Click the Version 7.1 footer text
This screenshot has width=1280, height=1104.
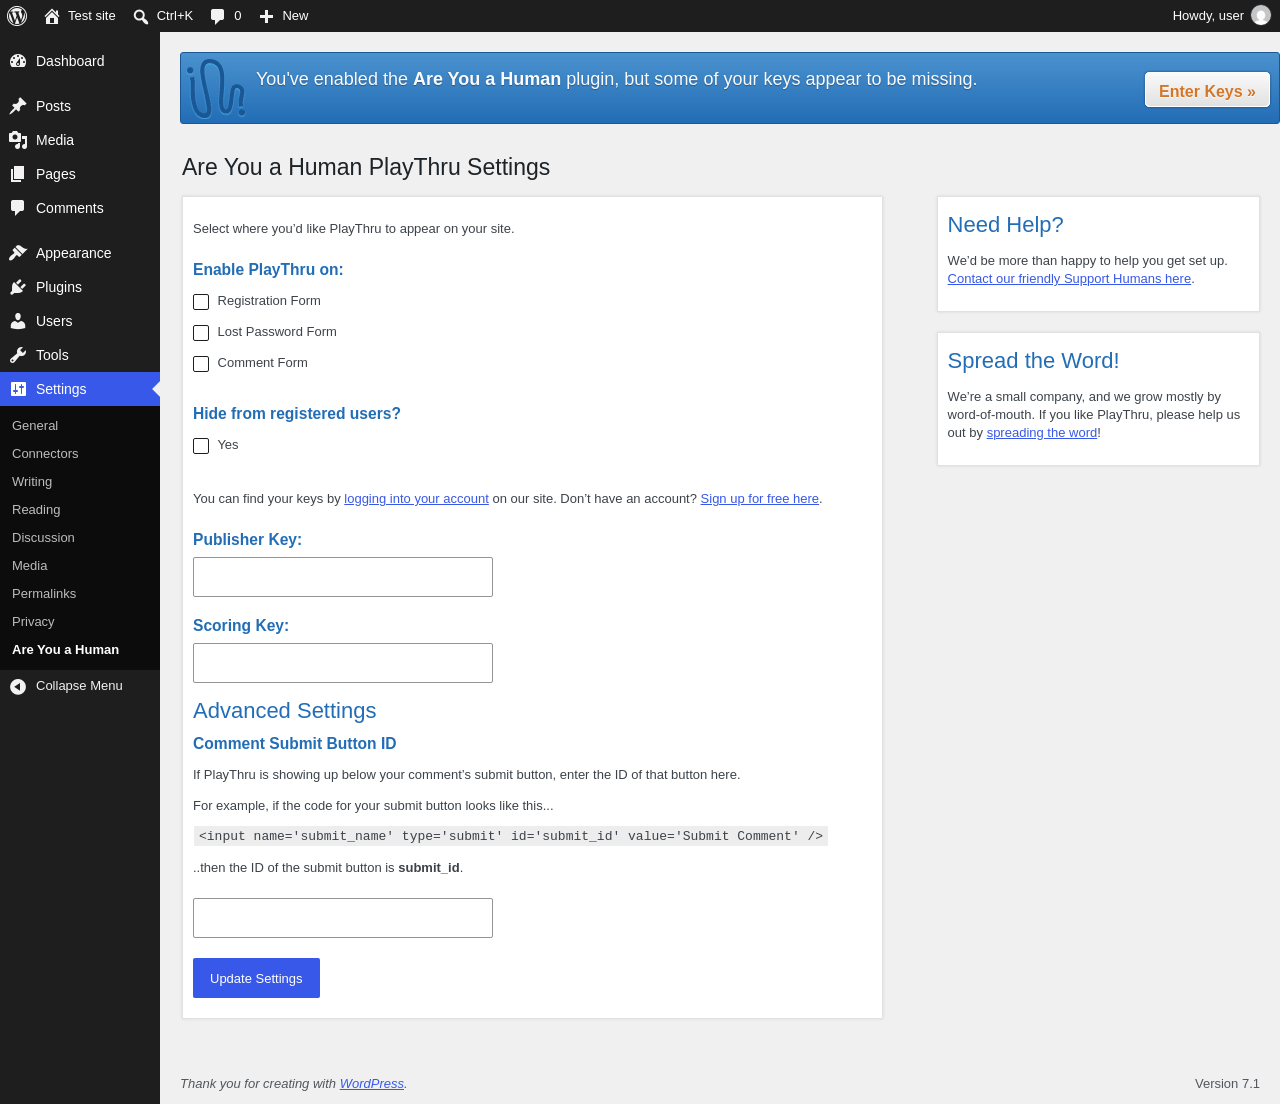pyautogui.click(x=1227, y=1084)
